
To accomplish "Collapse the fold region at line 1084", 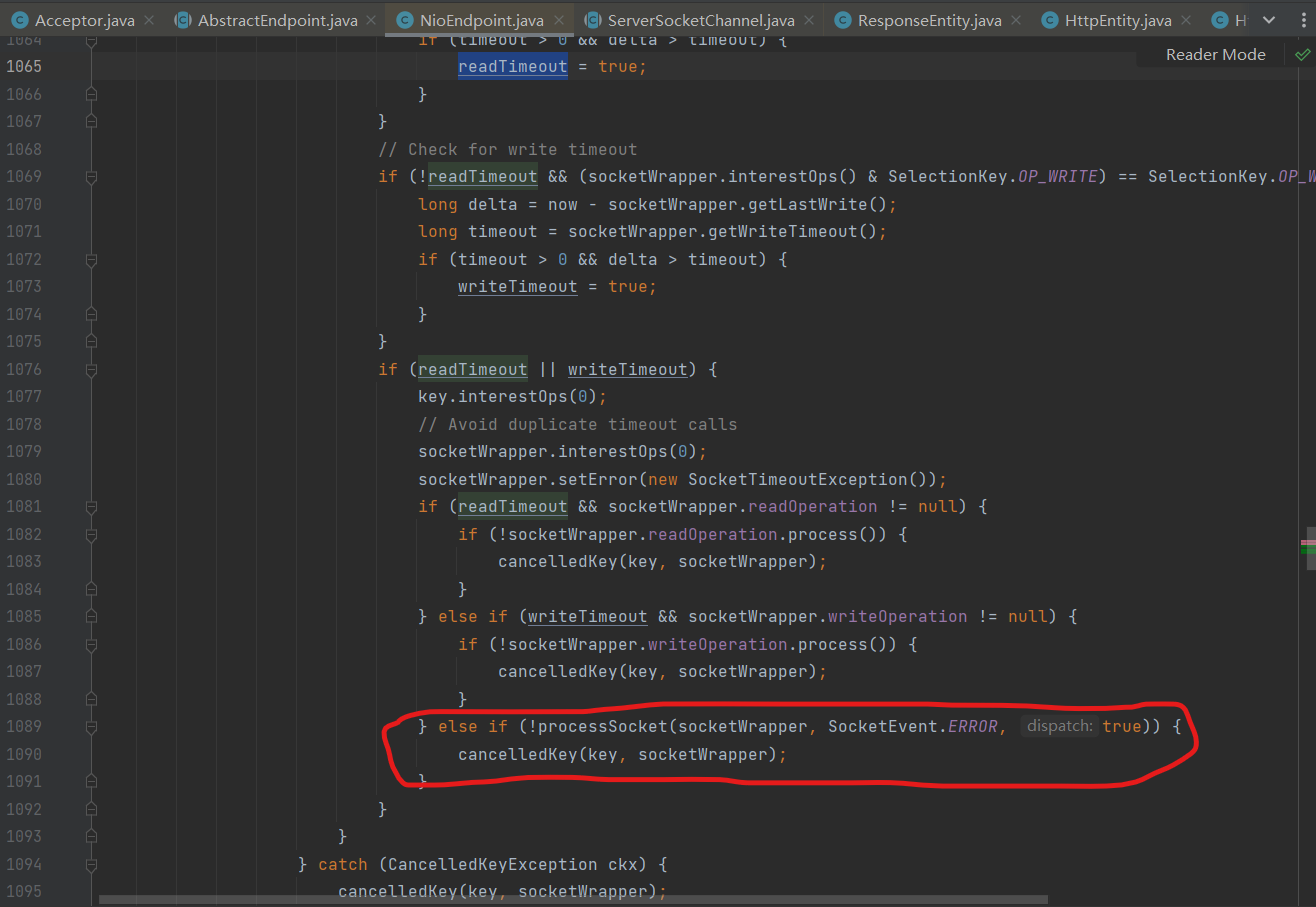I will 91,589.
